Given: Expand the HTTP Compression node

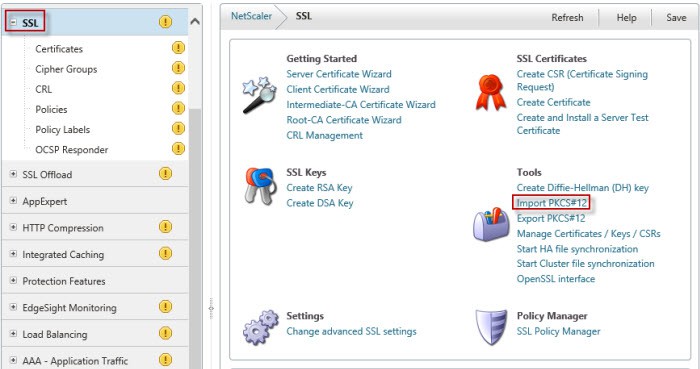Looking at the screenshot, I should click(13, 227).
